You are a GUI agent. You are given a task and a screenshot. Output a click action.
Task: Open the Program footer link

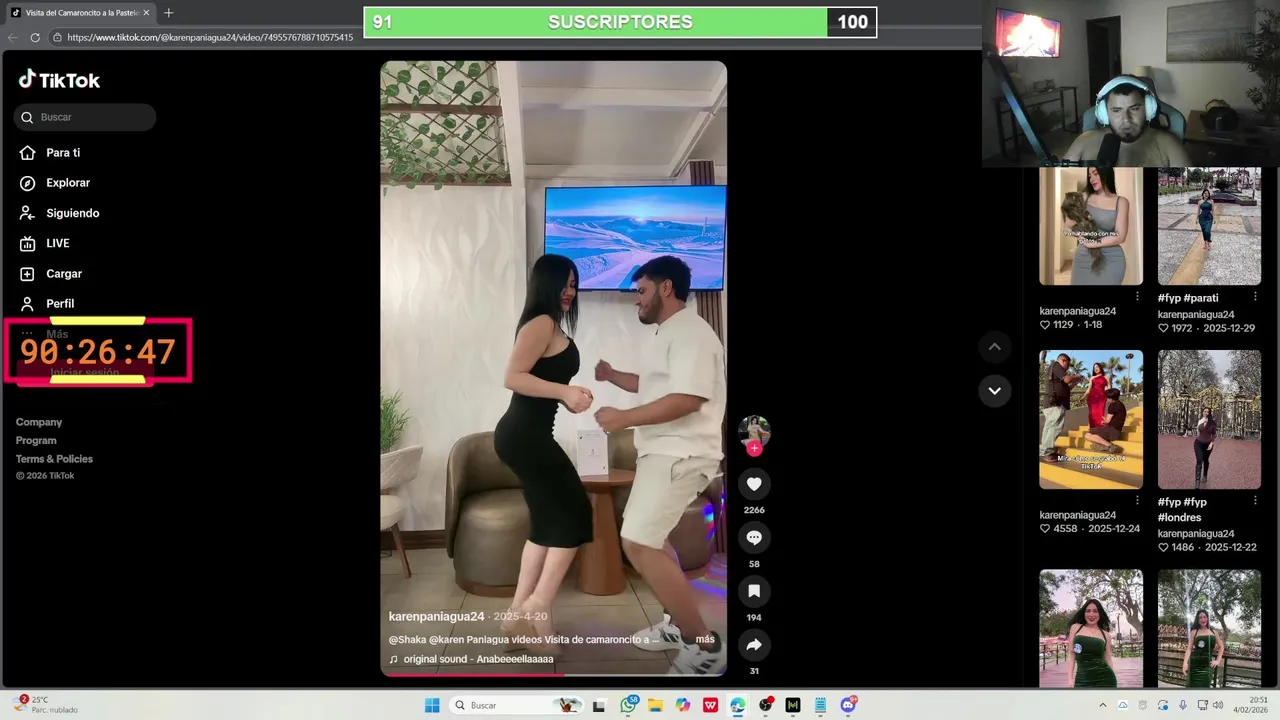[x=36, y=440]
